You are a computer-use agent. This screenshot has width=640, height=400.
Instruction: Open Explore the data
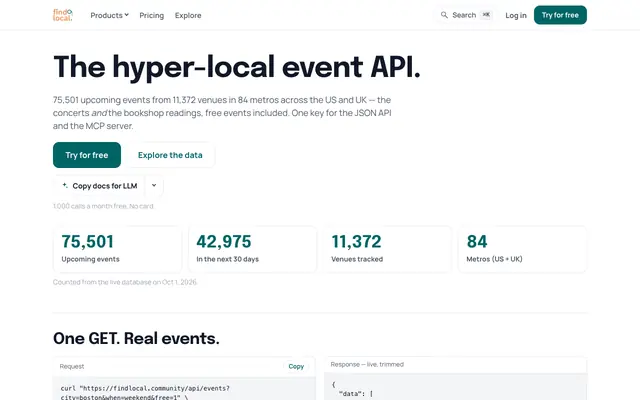pyautogui.click(x=170, y=155)
